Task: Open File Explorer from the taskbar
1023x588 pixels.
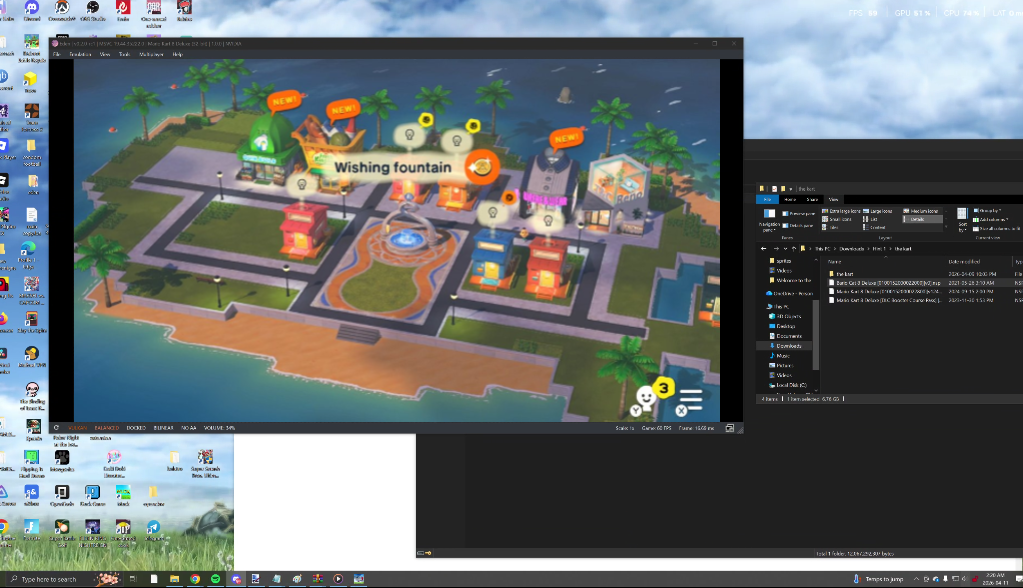Action: (x=174, y=579)
